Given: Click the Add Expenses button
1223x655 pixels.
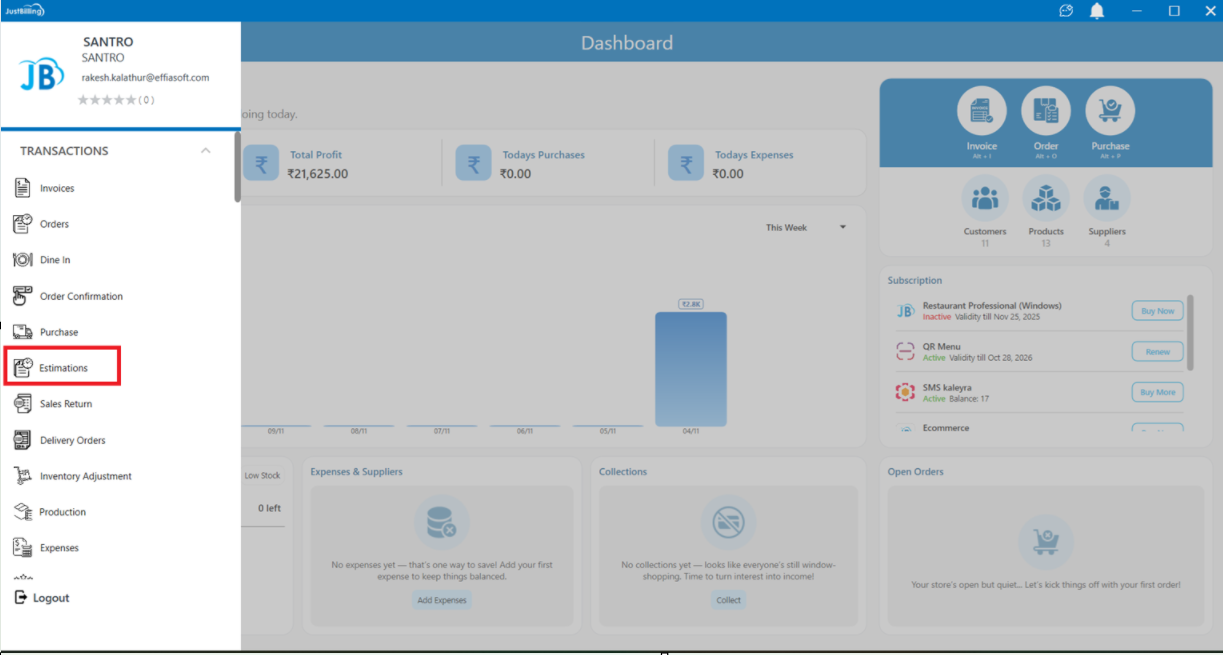Looking at the screenshot, I should 442,600.
